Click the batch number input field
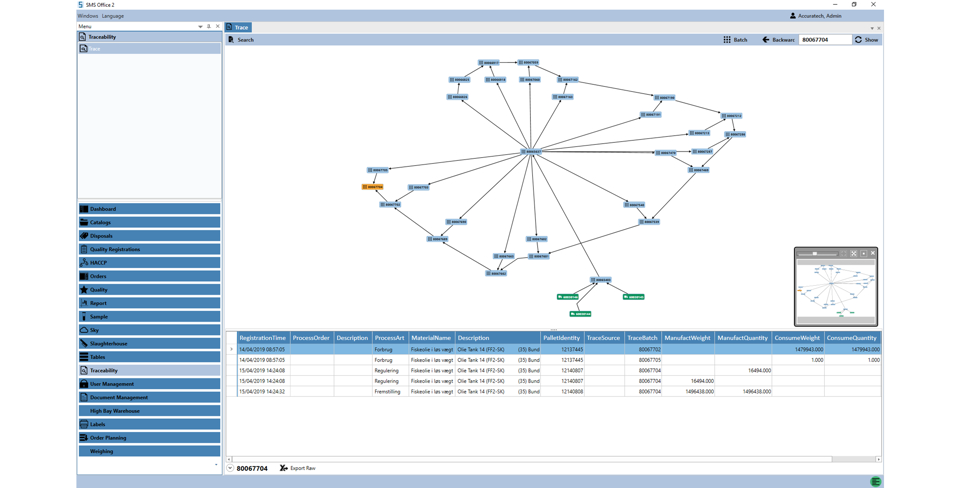The height and width of the screenshot is (488, 960). pos(824,40)
